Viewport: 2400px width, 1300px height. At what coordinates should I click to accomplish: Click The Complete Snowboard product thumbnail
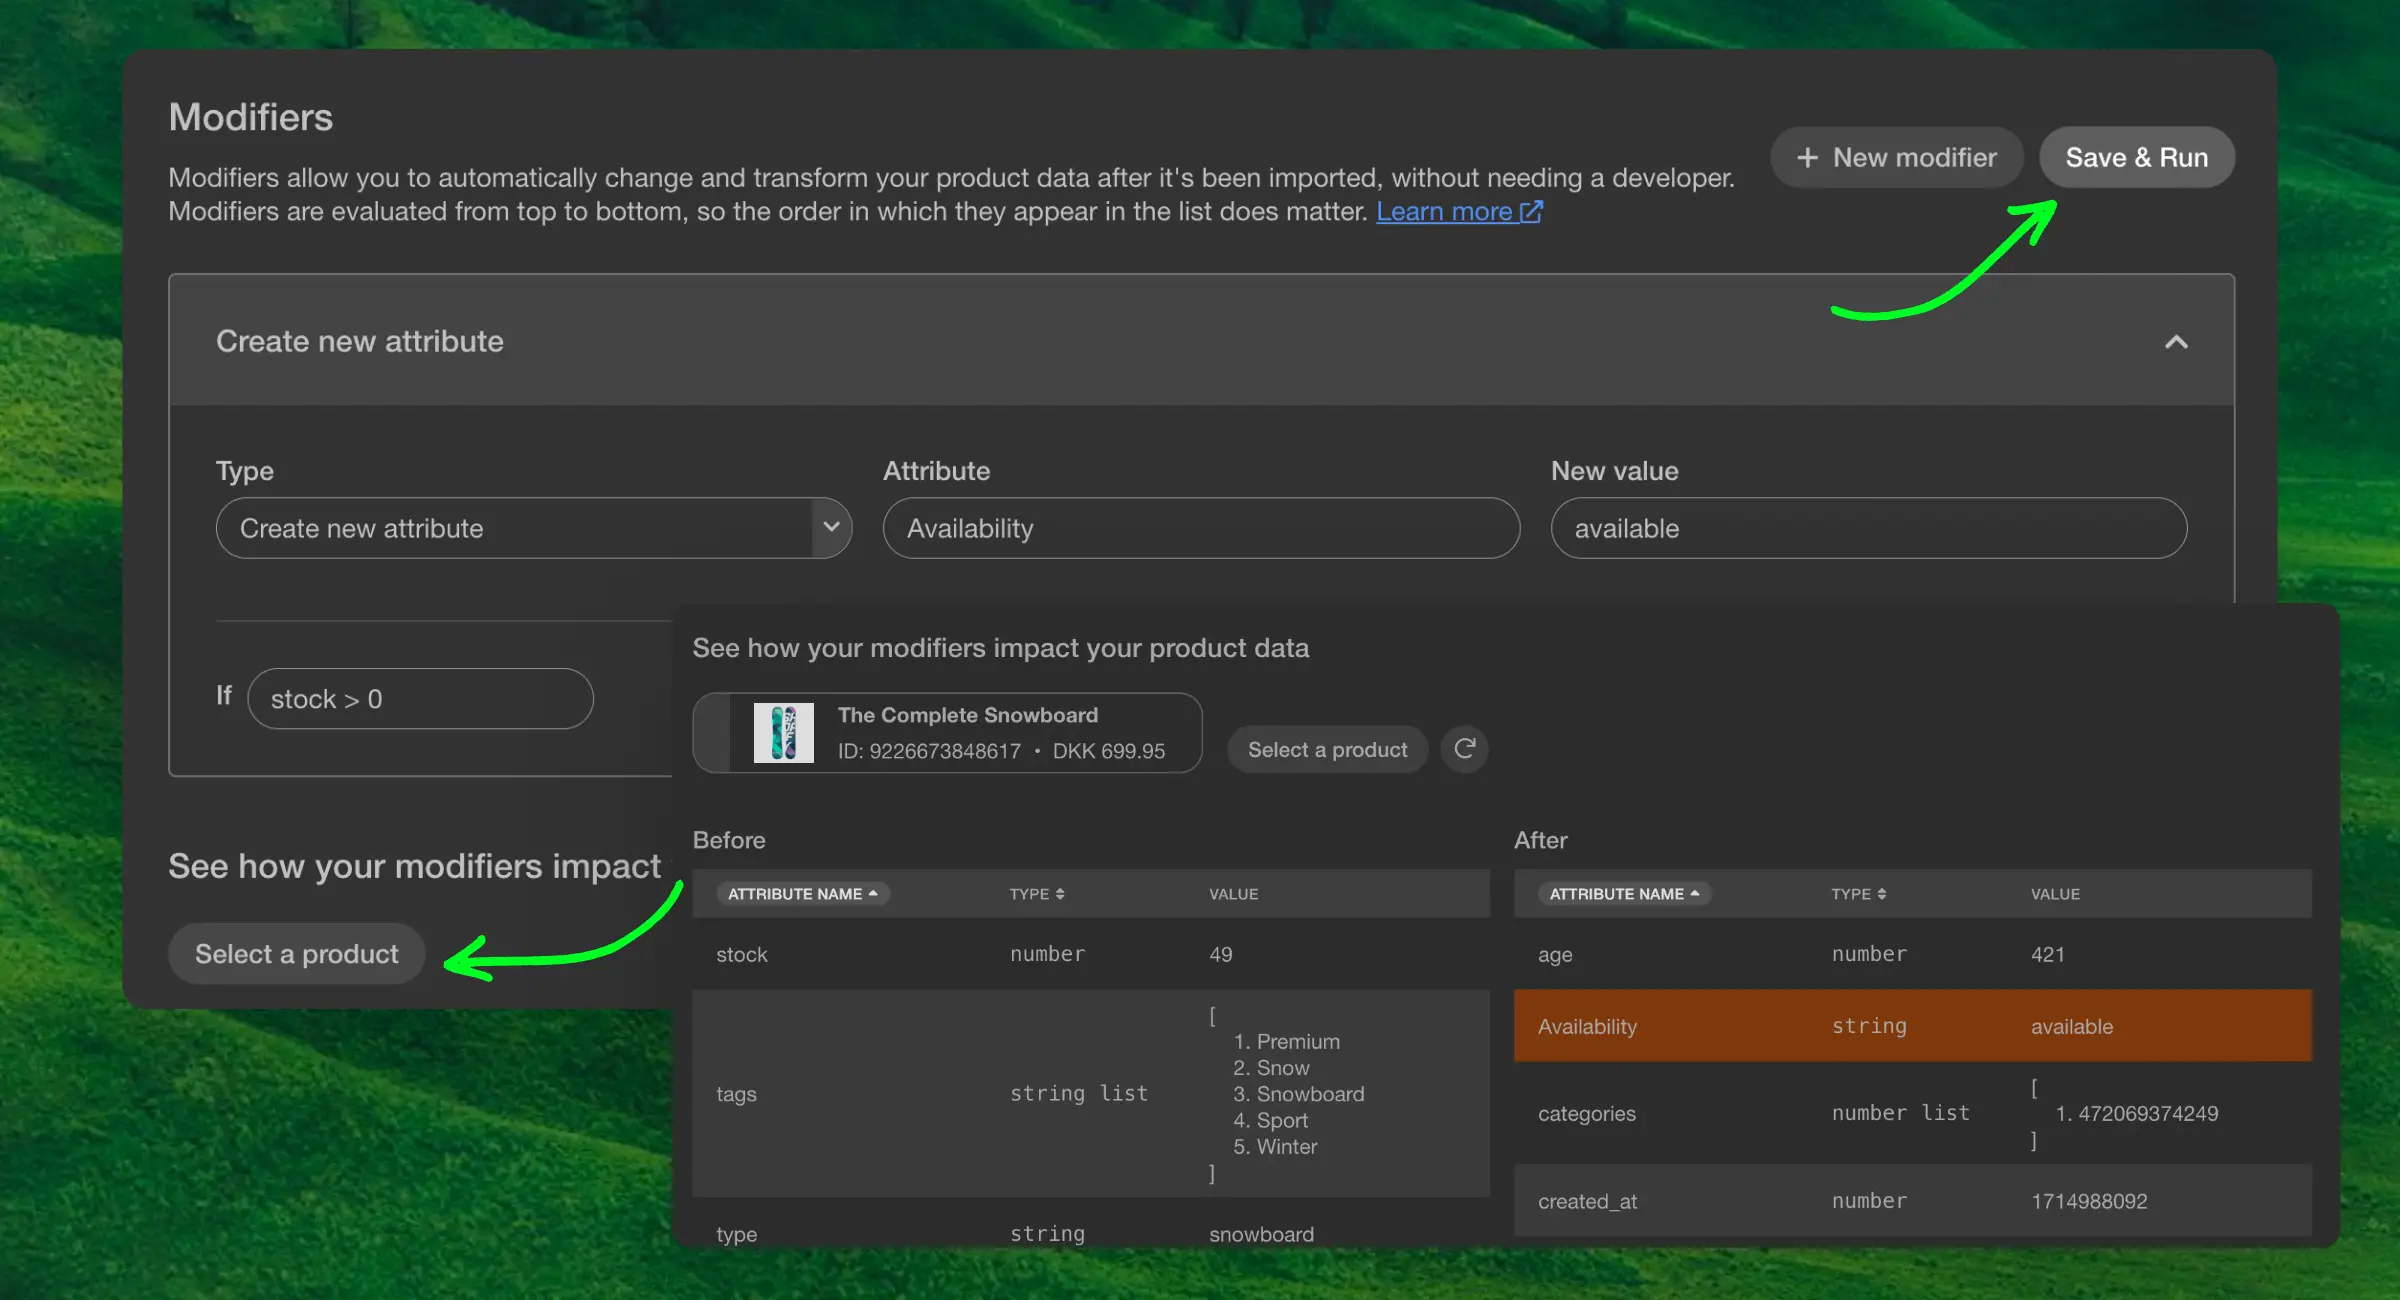(783, 732)
